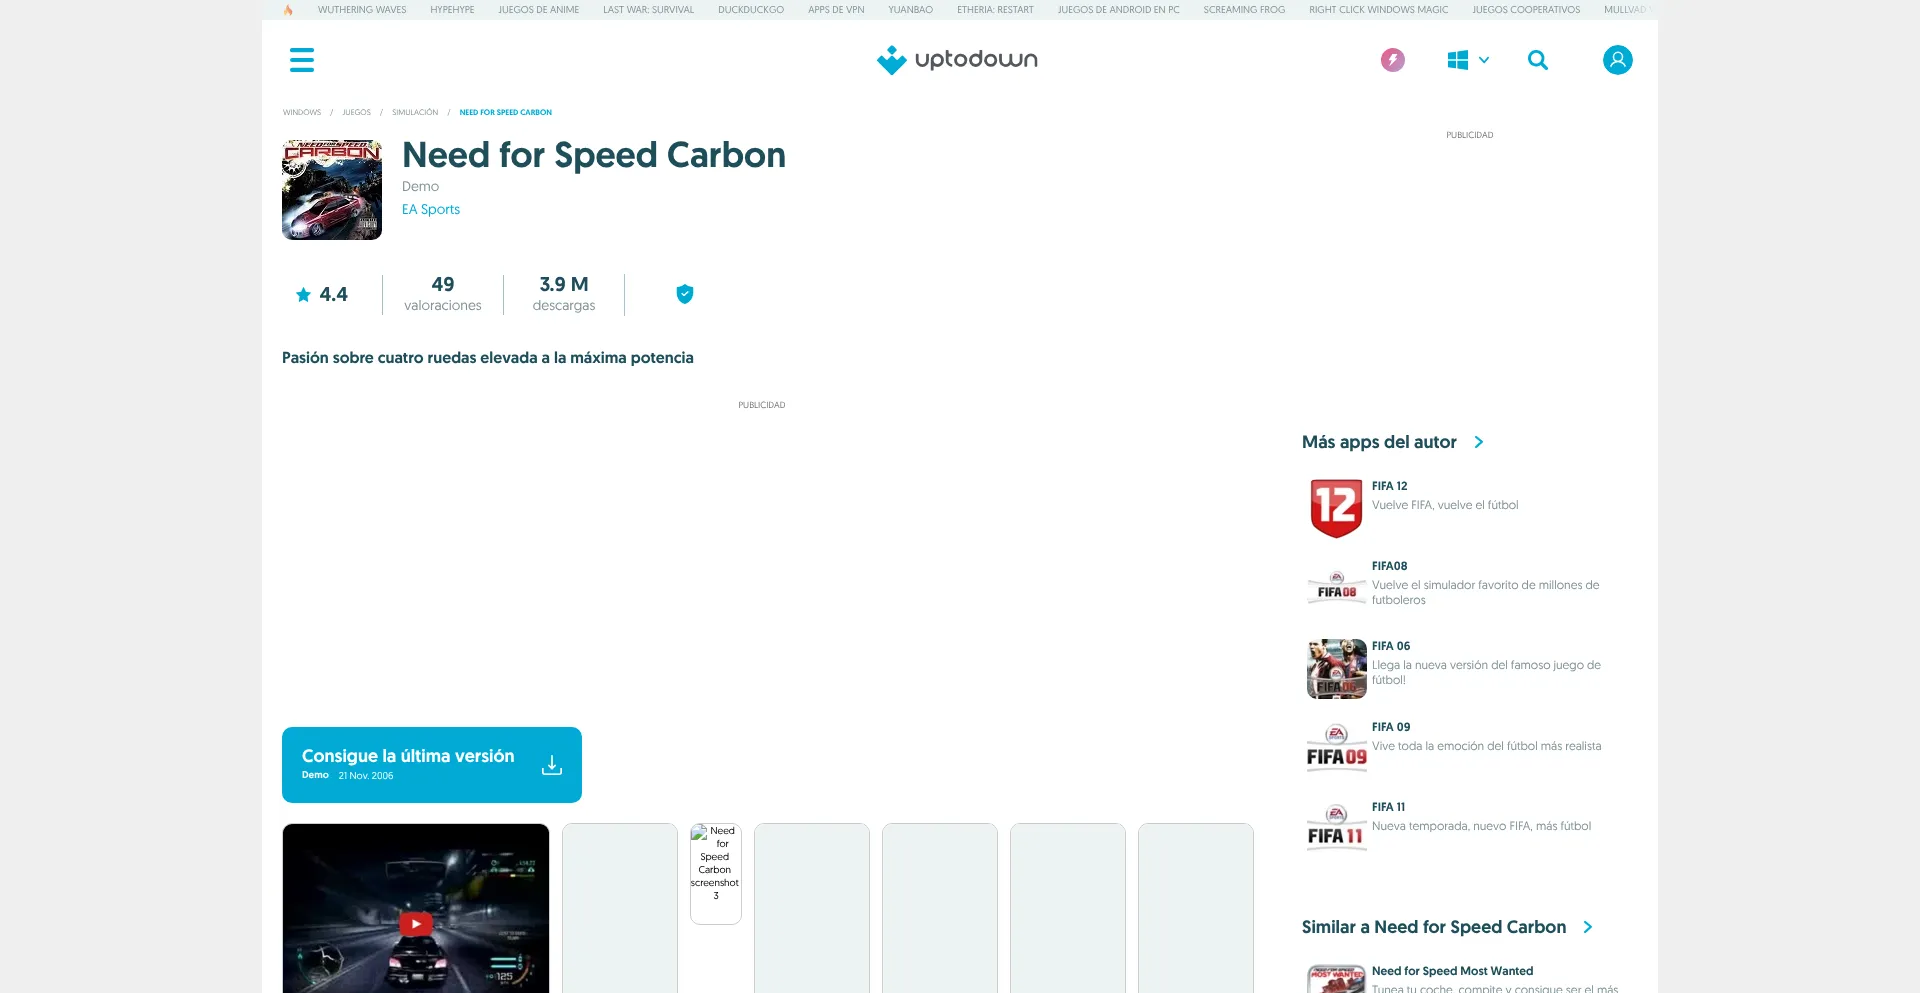Click 49 valoraciones count
Image resolution: width=1920 pixels, height=993 pixels.
point(443,294)
